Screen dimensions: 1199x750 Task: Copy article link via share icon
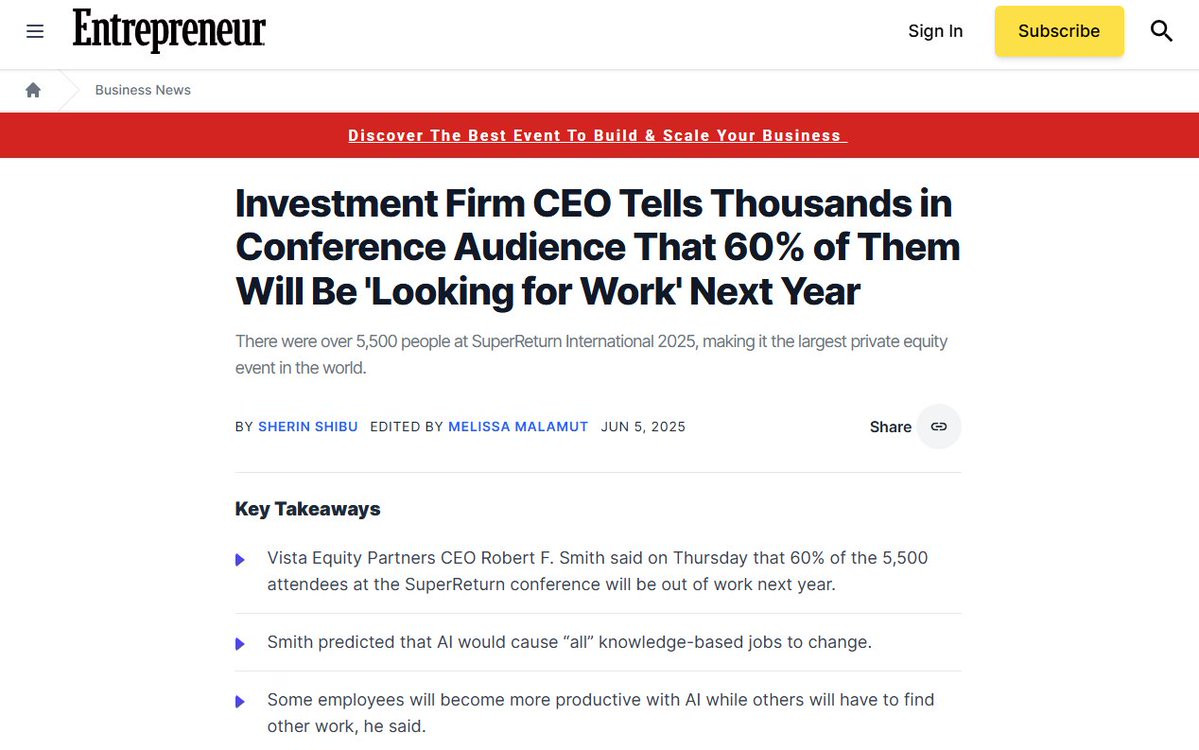point(938,427)
